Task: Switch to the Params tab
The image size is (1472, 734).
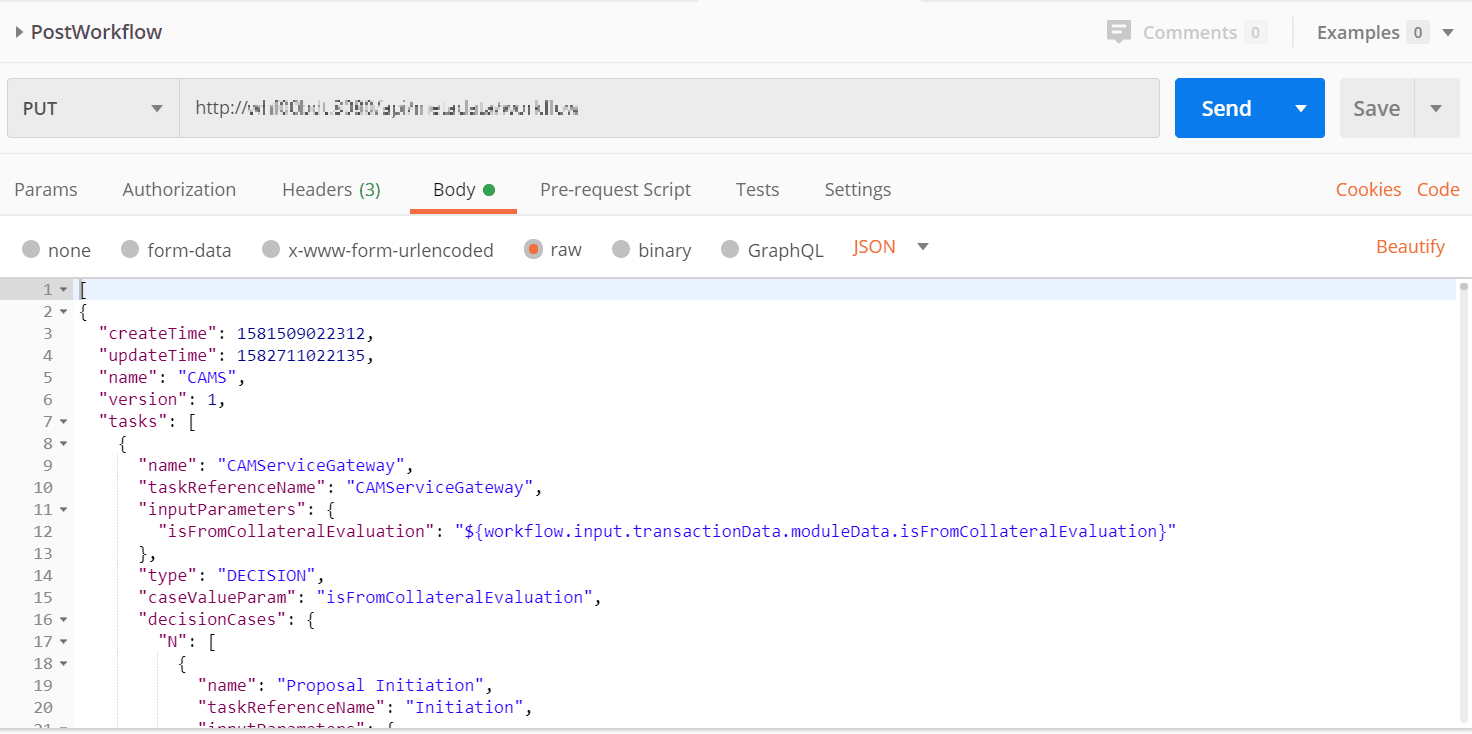Action: point(46,190)
